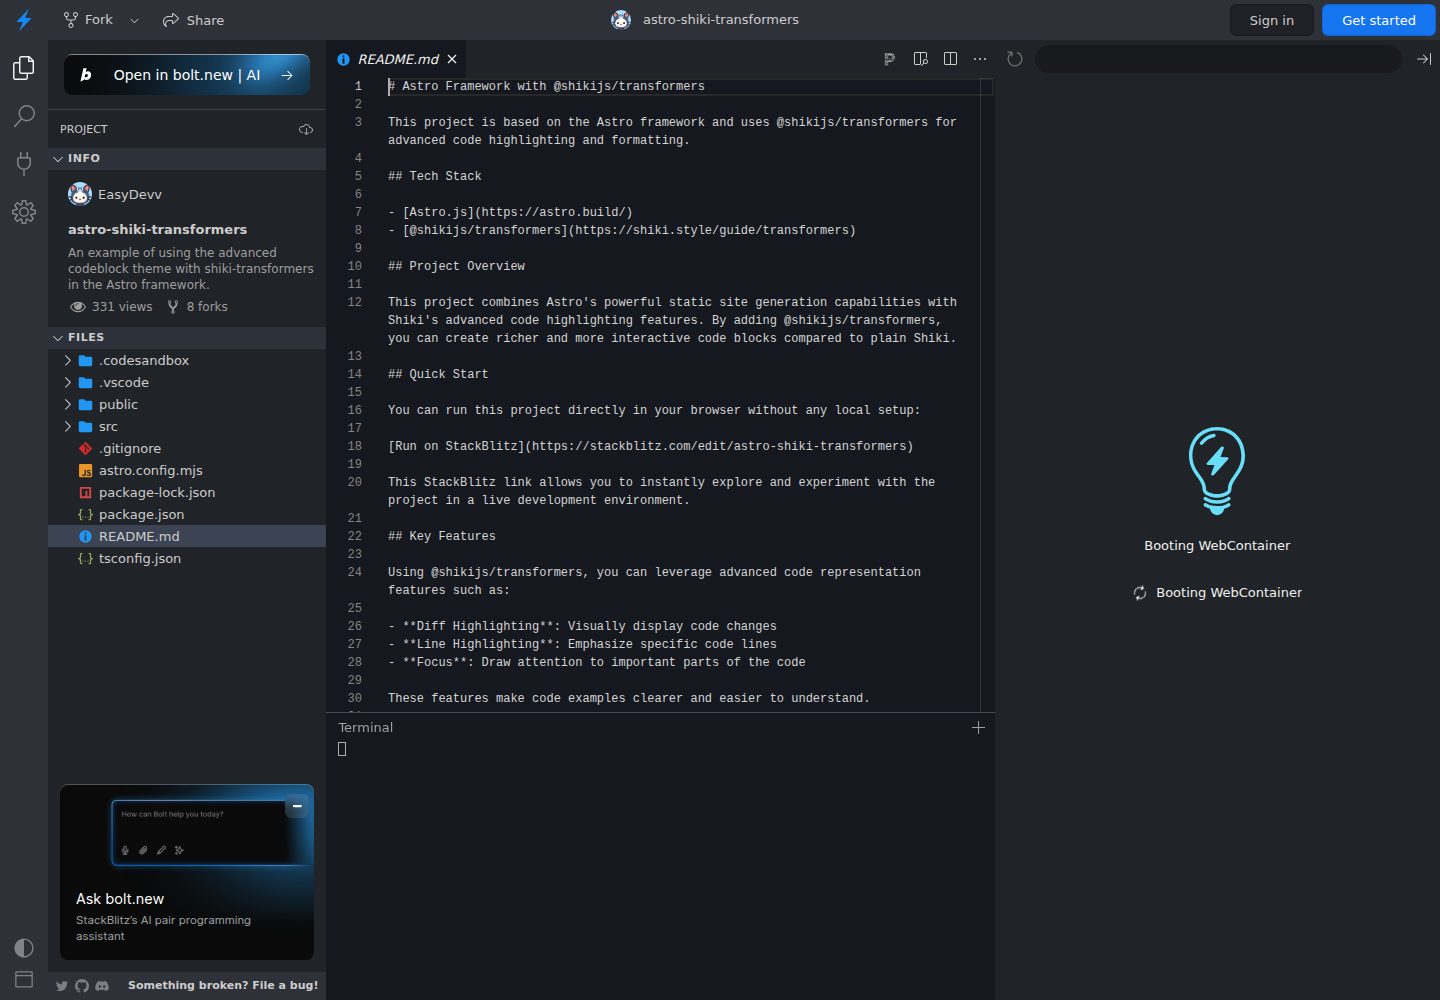Click the Get started button

coord(1378,20)
